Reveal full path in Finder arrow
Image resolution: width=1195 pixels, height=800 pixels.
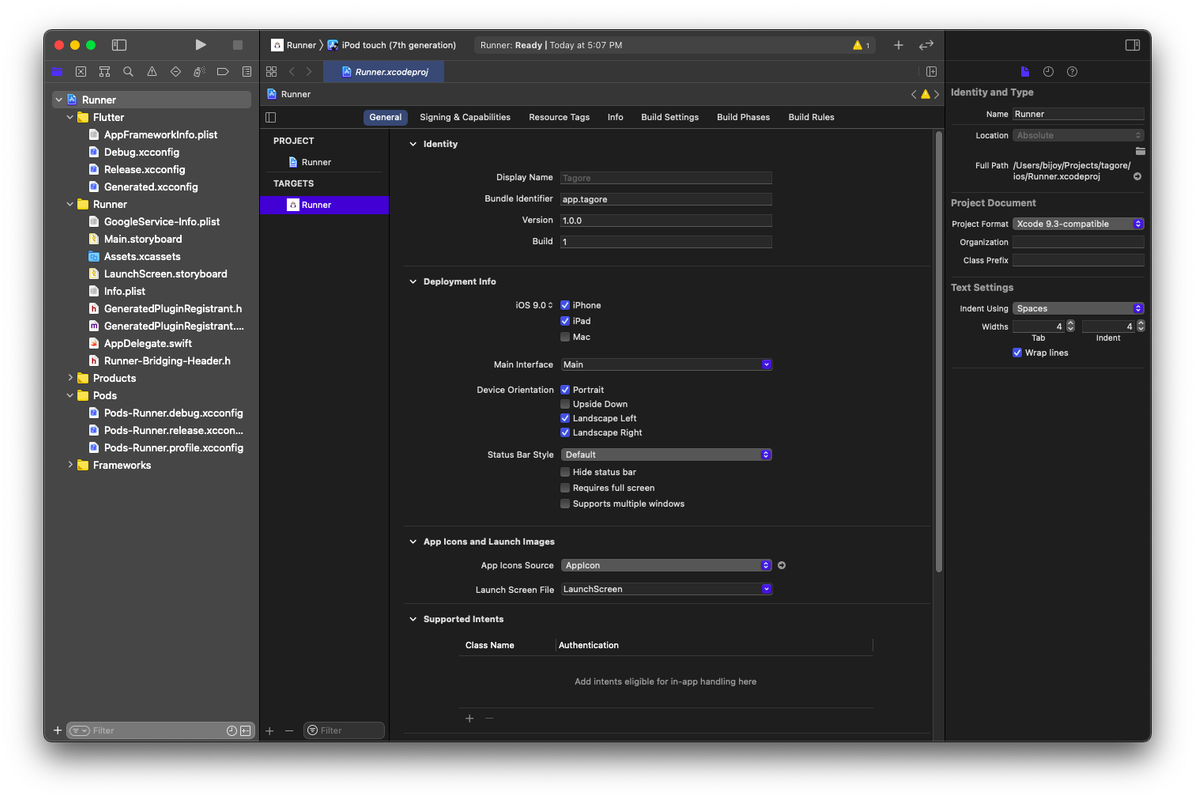pos(1137,176)
